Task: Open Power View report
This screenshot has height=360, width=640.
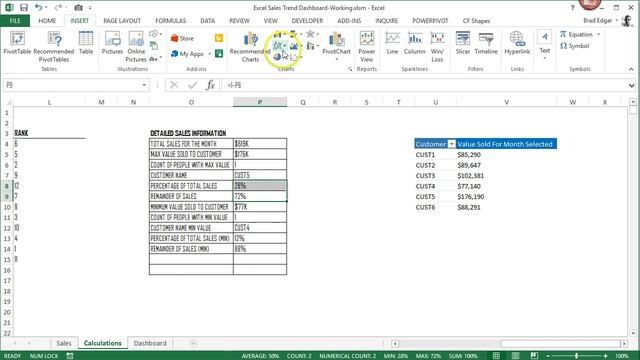Action: [367, 47]
